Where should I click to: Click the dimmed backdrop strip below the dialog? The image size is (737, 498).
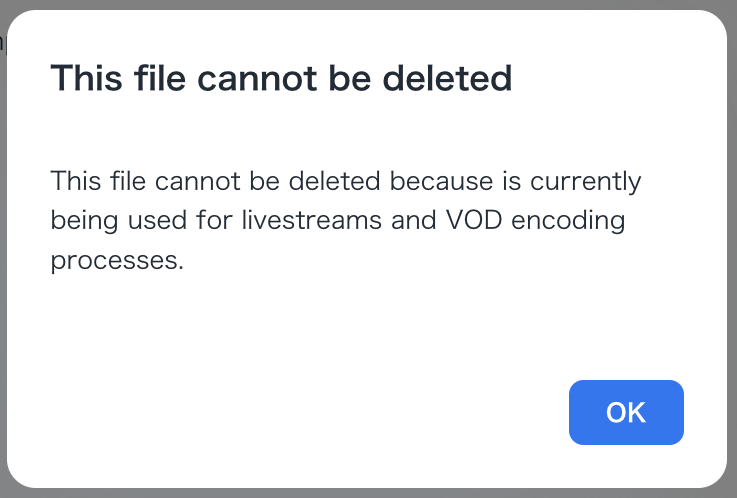[368, 493]
